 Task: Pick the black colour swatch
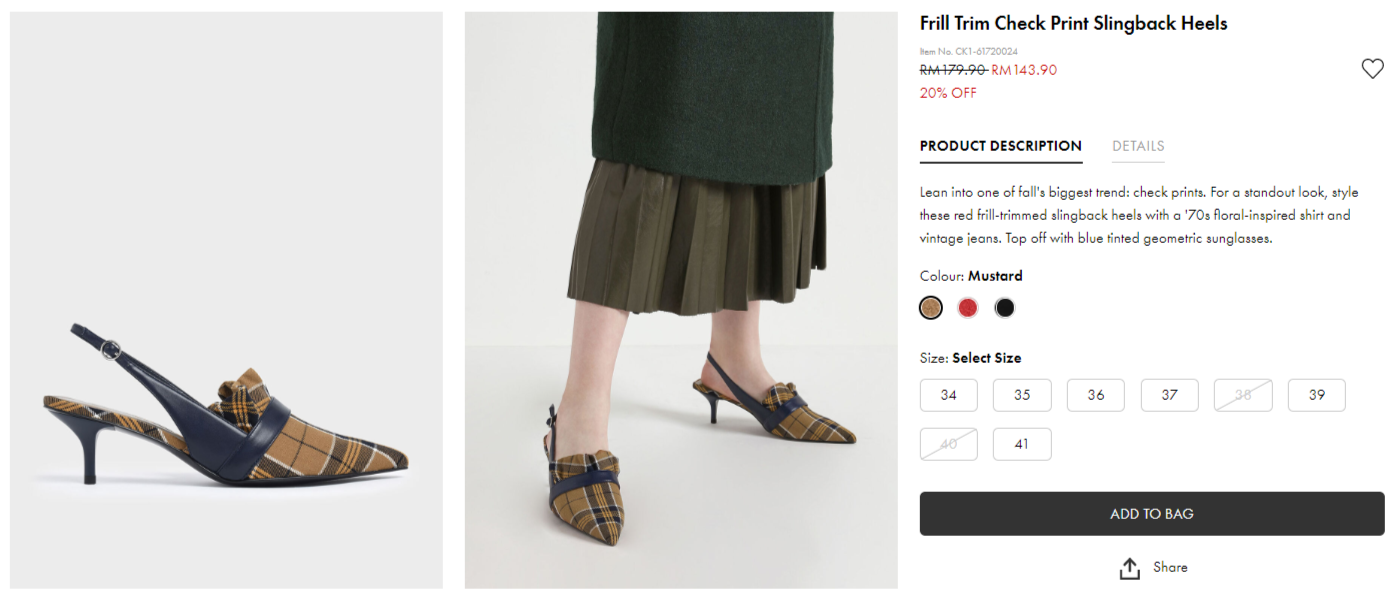click(x=1005, y=308)
